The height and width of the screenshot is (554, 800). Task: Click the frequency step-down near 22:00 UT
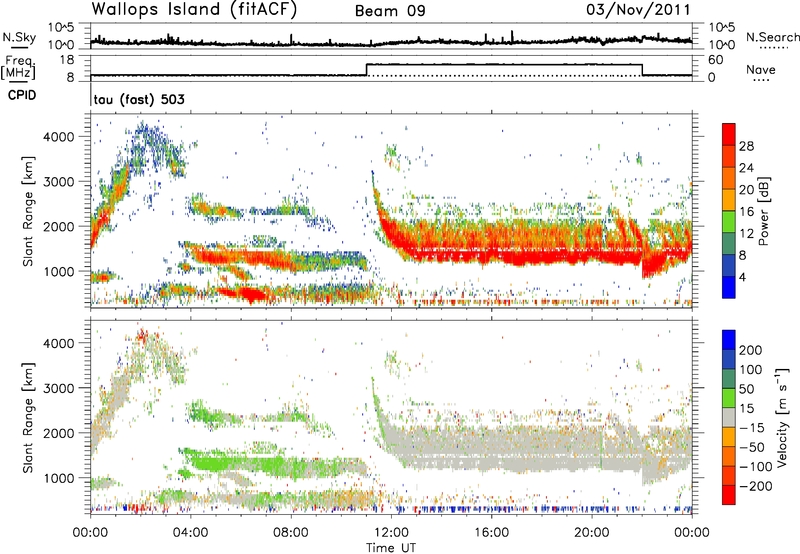(642, 70)
